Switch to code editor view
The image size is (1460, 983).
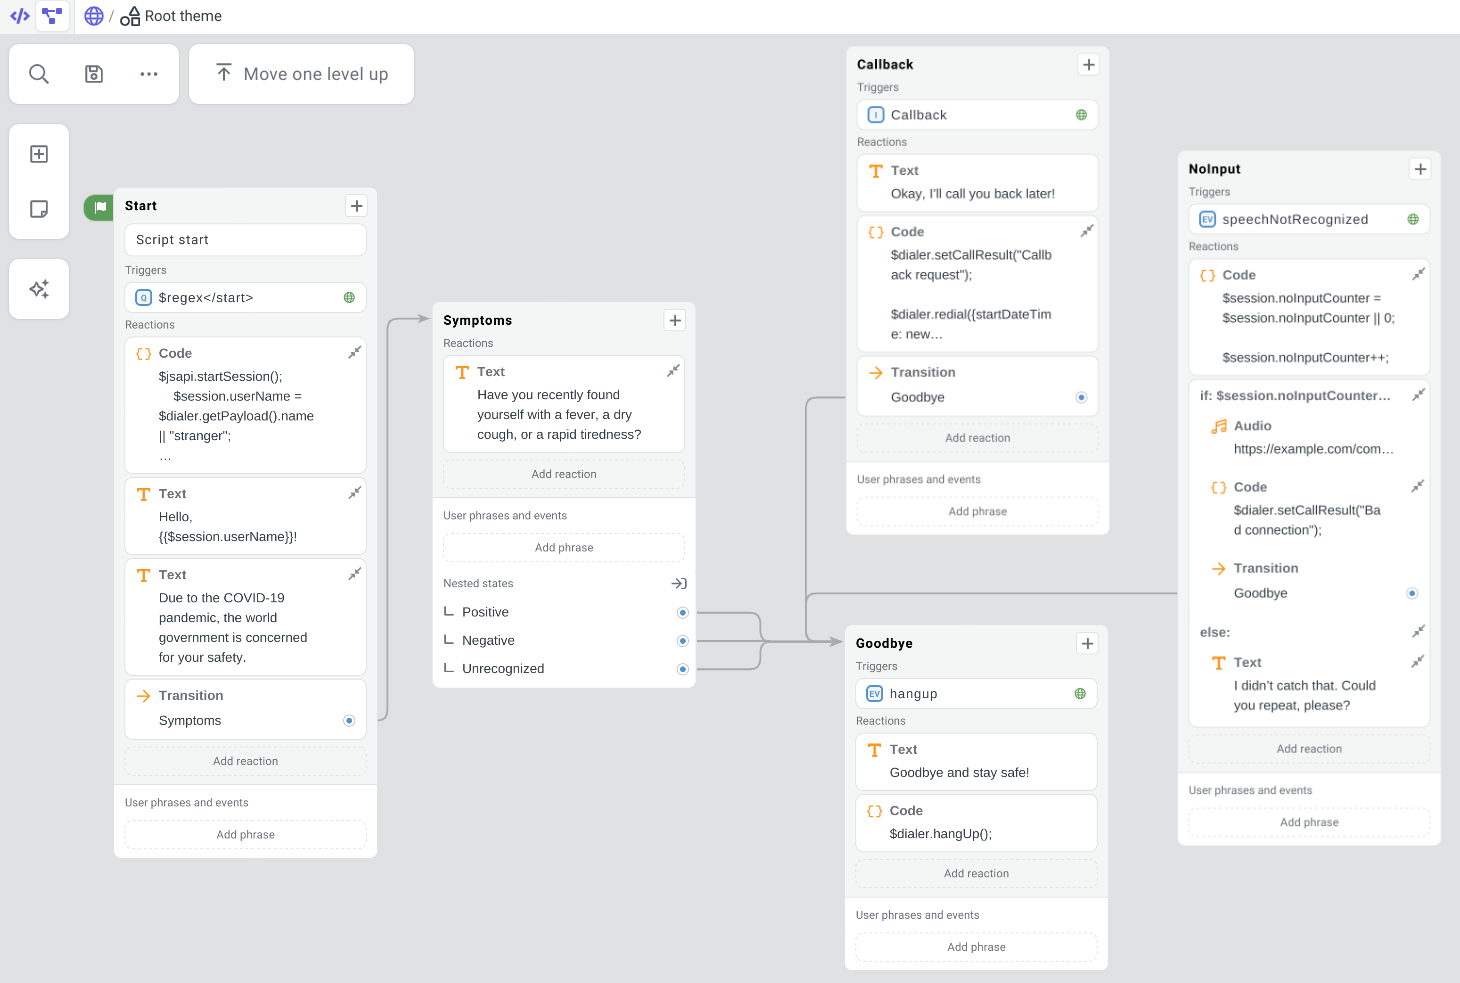coord(19,16)
